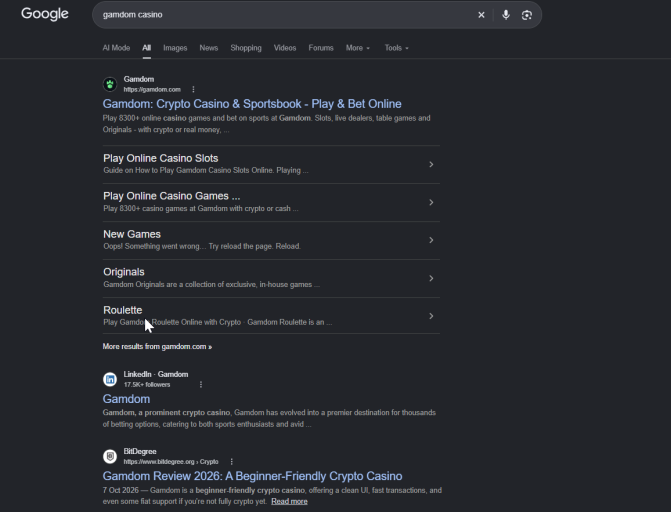Click the BitDegree site name
Viewport: 671px width, 512px height.
[x=140, y=451]
